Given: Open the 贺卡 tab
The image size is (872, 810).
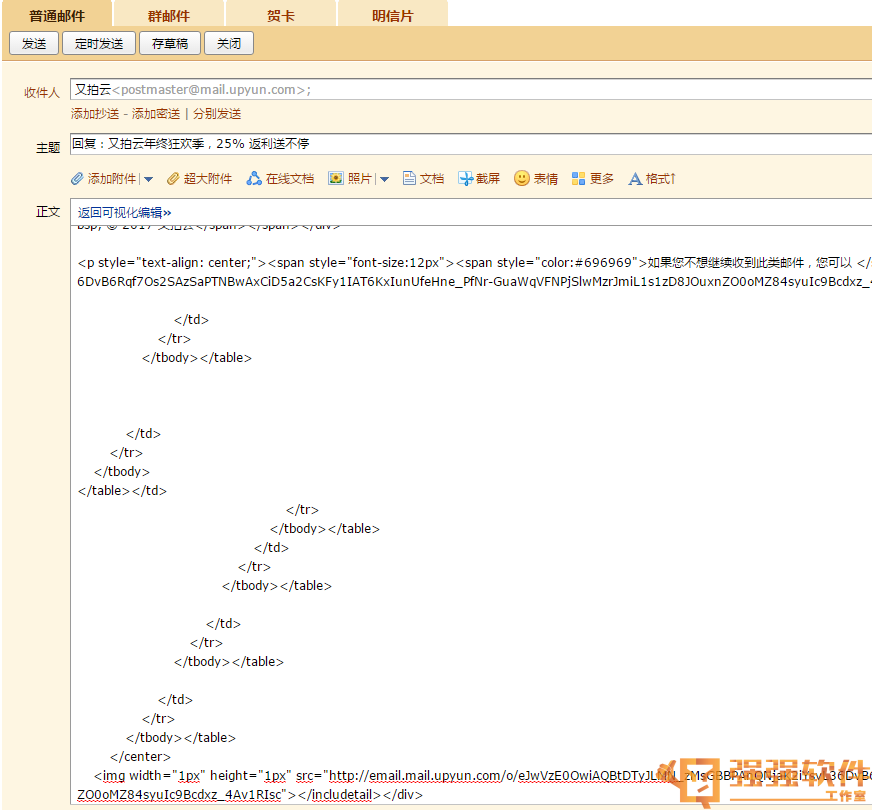Looking at the screenshot, I should click(281, 16).
